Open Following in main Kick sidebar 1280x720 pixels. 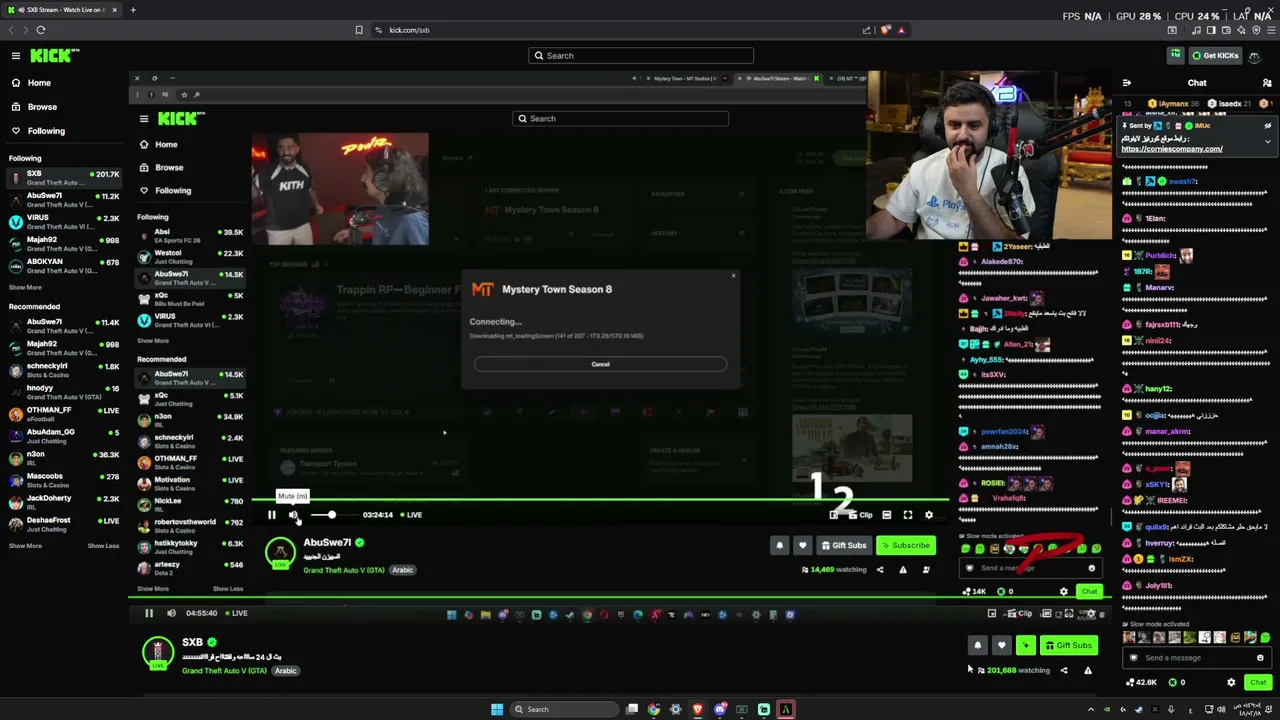[x=38, y=131]
